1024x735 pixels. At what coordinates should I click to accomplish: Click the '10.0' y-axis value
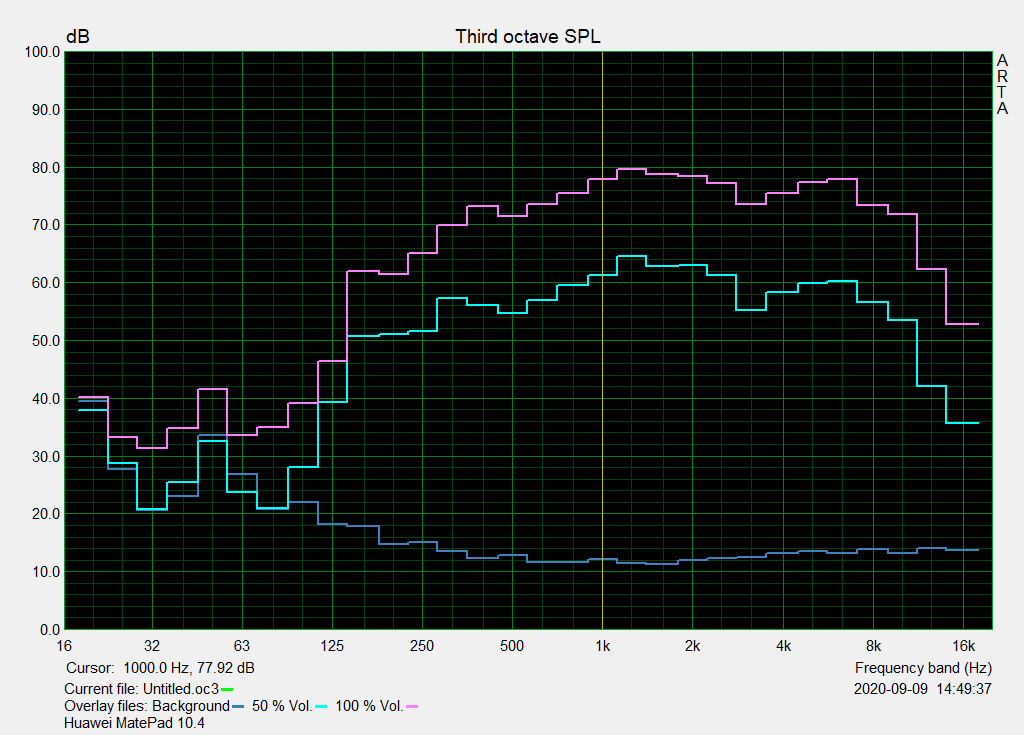46,572
